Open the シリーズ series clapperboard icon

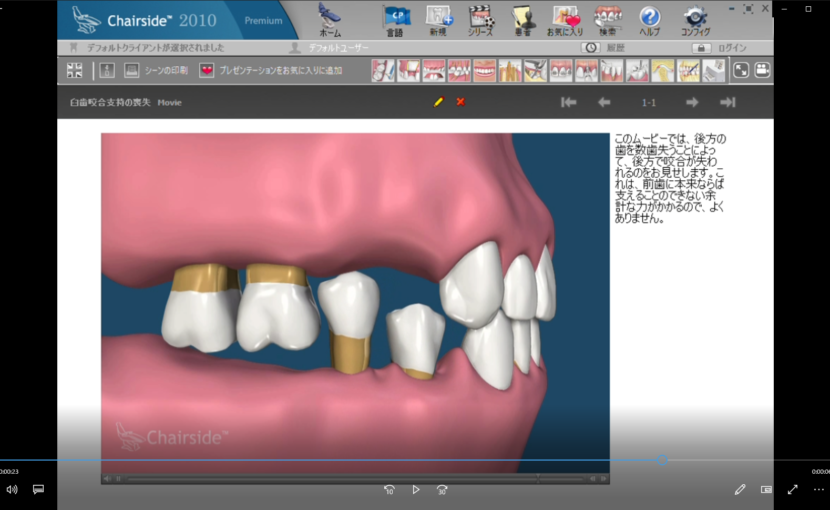(x=481, y=21)
